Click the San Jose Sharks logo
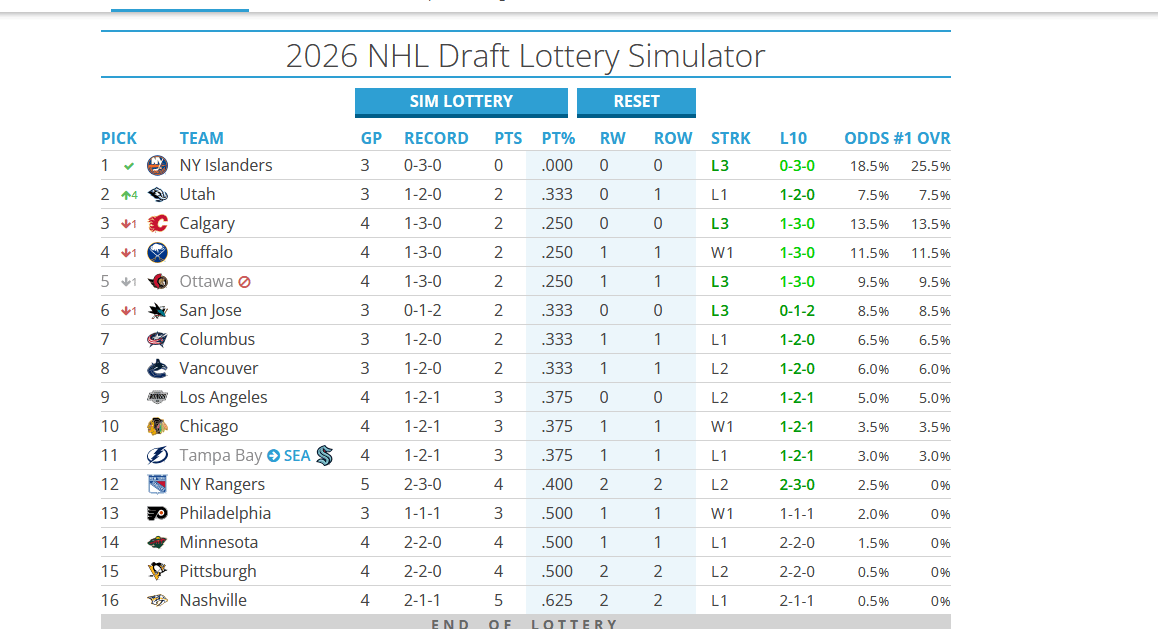Image resolution: width=1158 pixels, height=629 pixels. (x=157, y=311)
